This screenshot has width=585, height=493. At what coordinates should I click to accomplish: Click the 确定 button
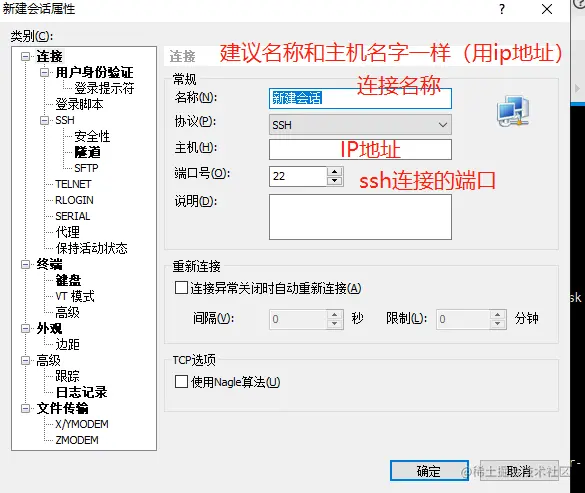click(429, 471)
